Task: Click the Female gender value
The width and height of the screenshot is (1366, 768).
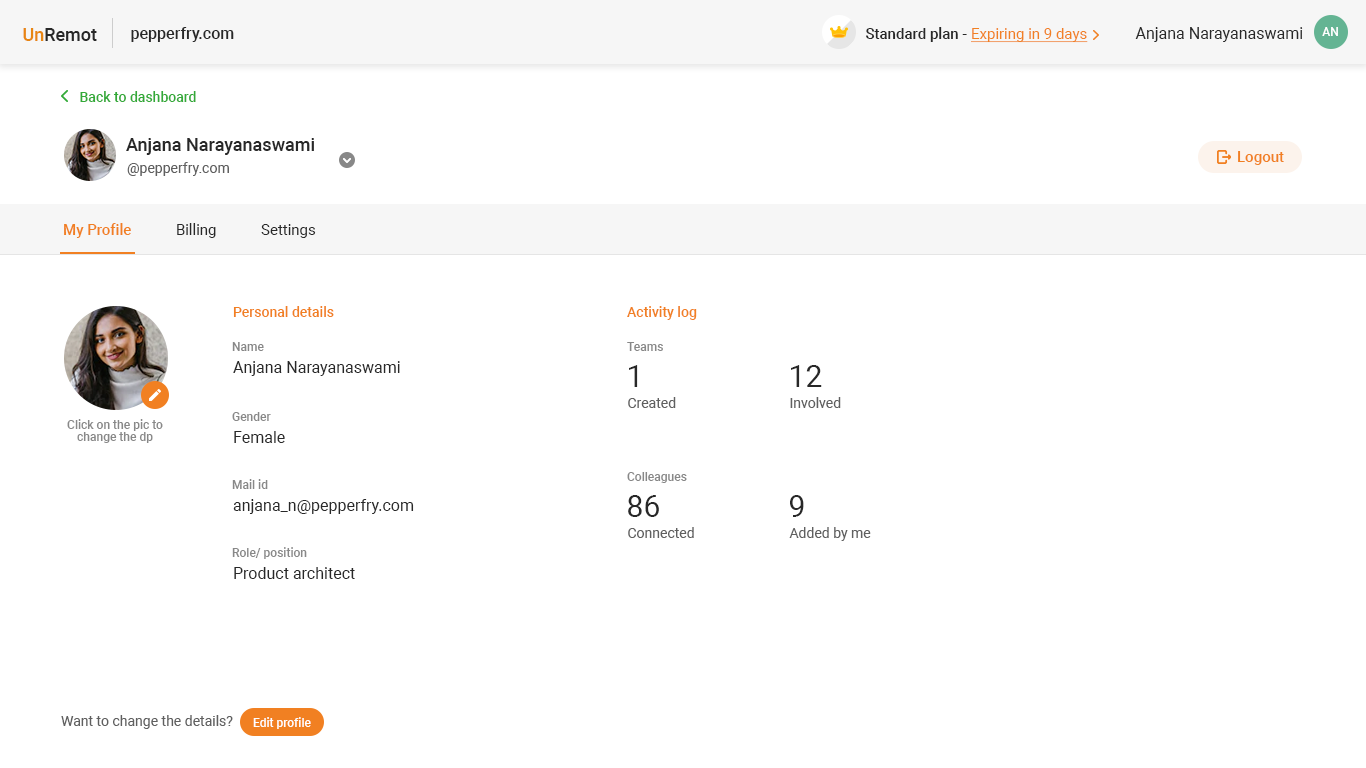Action: coord(259,437)
